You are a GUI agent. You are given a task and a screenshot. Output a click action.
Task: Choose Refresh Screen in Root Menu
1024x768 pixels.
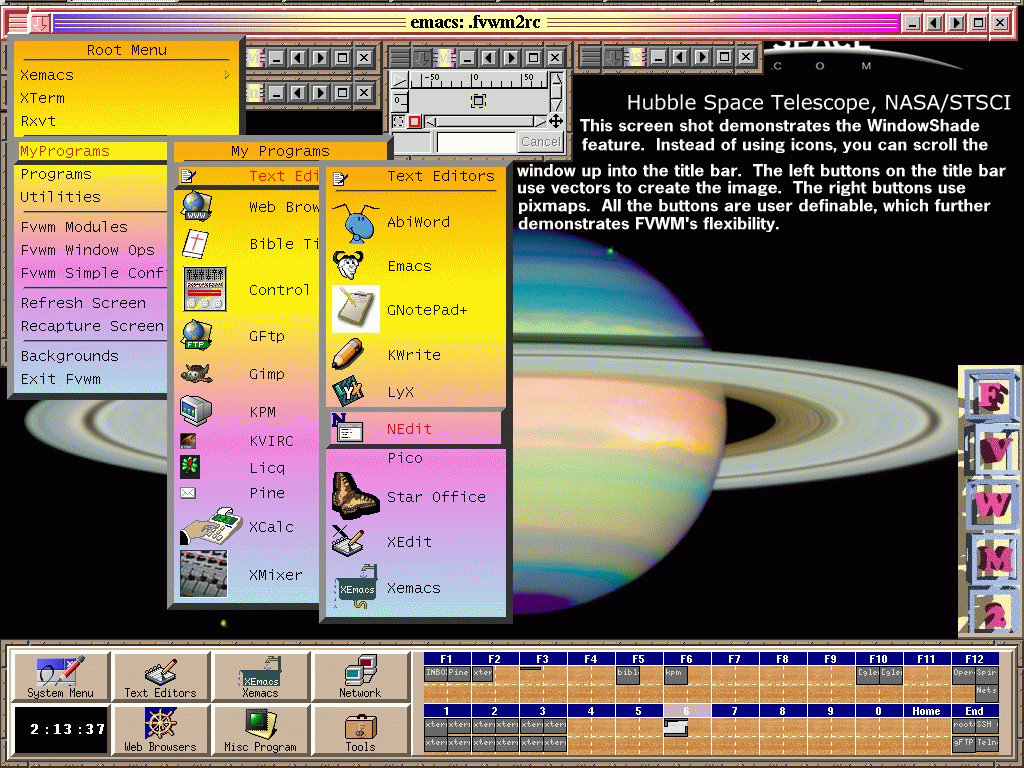tap(91, 303)
